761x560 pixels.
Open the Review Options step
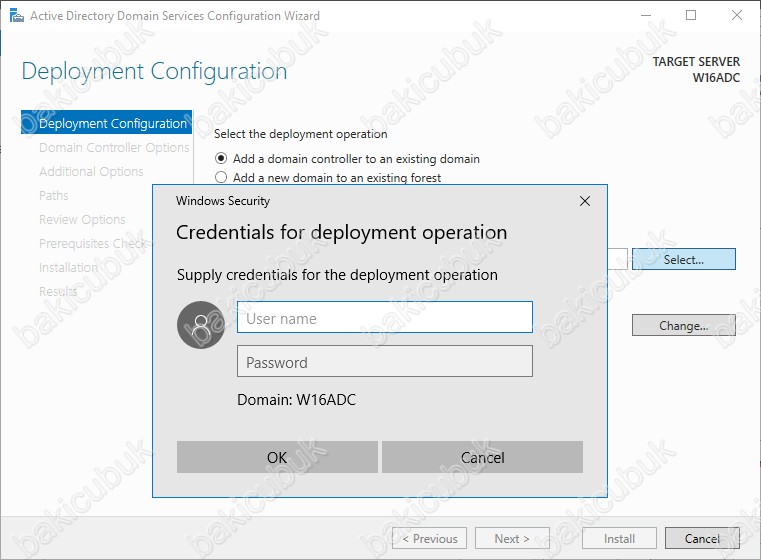coord(82,219)
